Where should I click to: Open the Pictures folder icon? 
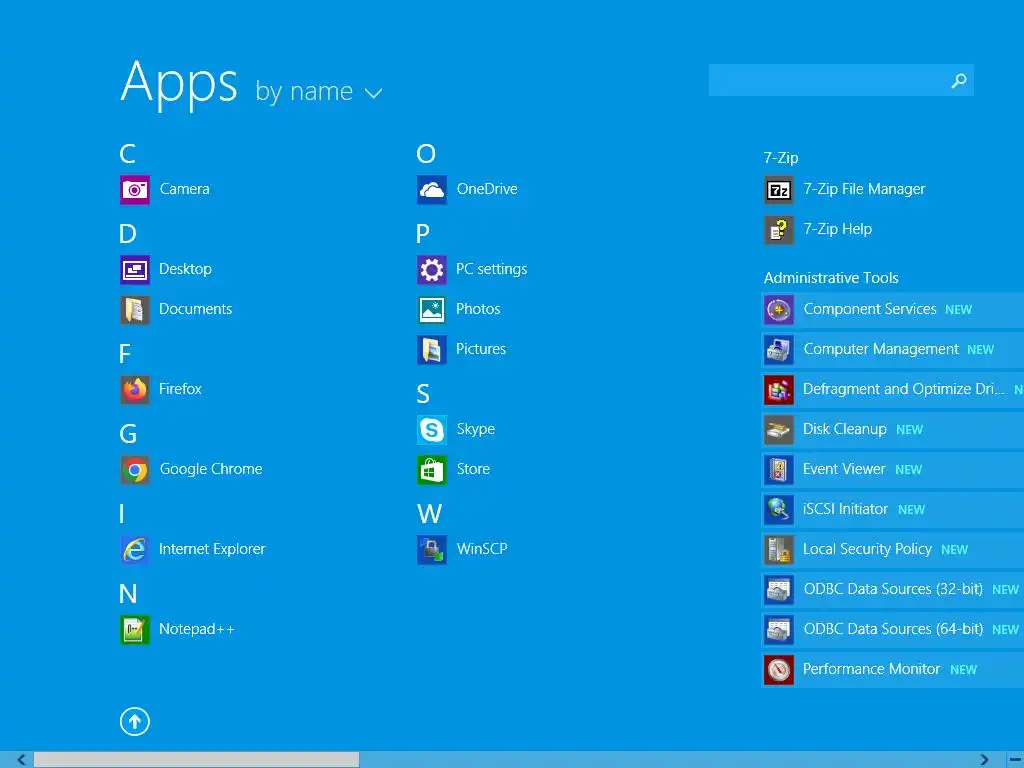(x=432, y=350)
